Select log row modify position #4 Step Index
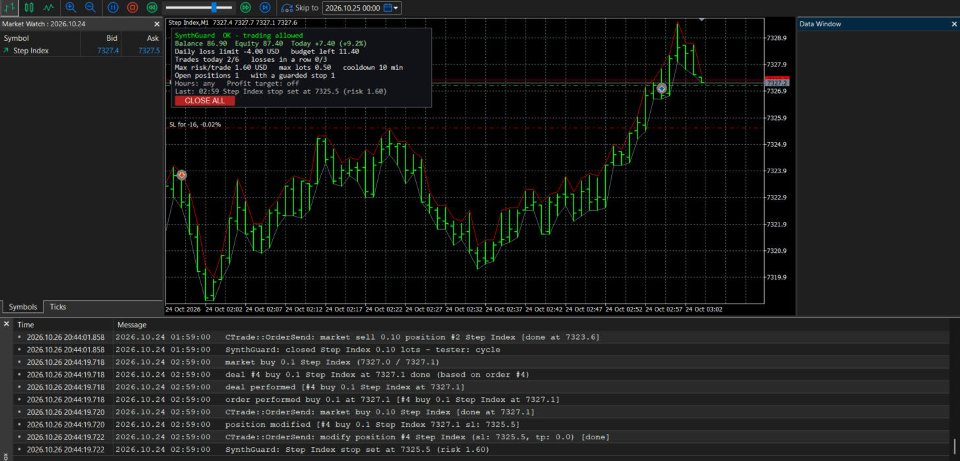This screenshot has height=461, width=960. 482,437
